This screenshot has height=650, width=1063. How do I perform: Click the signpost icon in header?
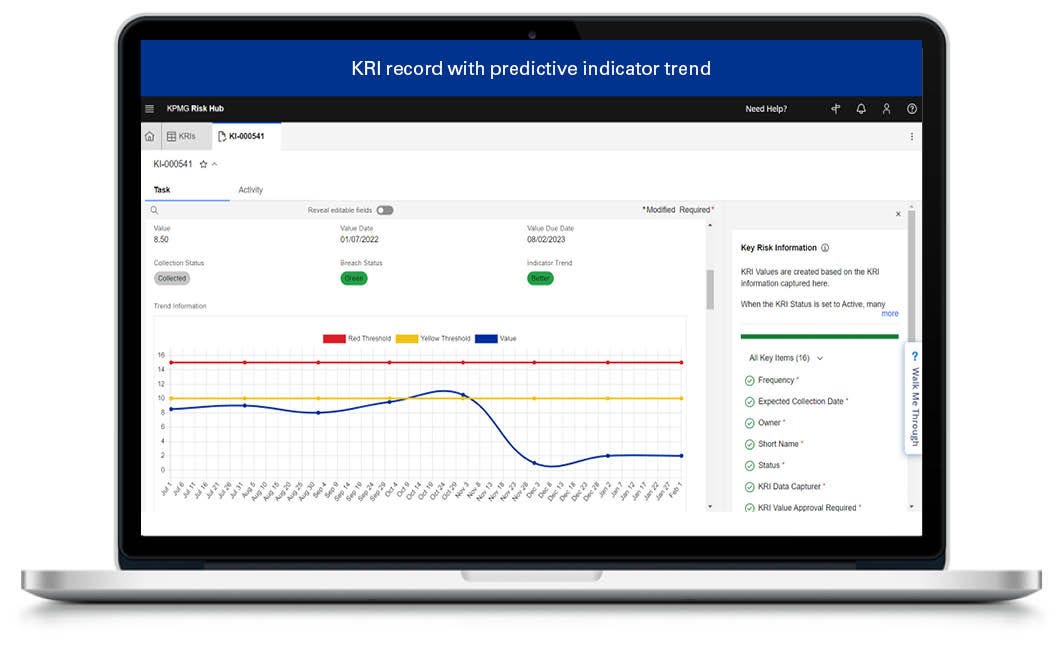(836, 109)
